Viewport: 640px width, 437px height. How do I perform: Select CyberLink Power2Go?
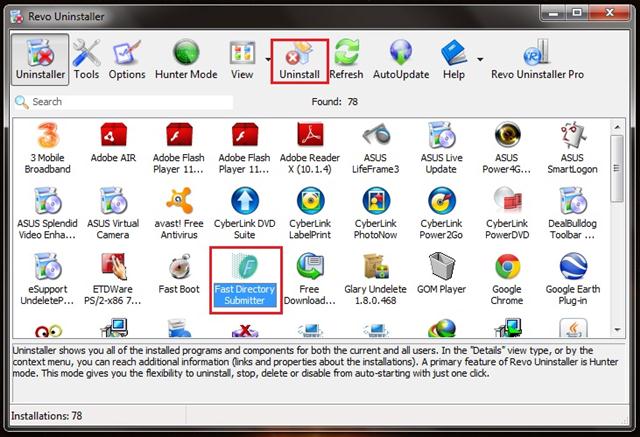click(x=441, y=214)
